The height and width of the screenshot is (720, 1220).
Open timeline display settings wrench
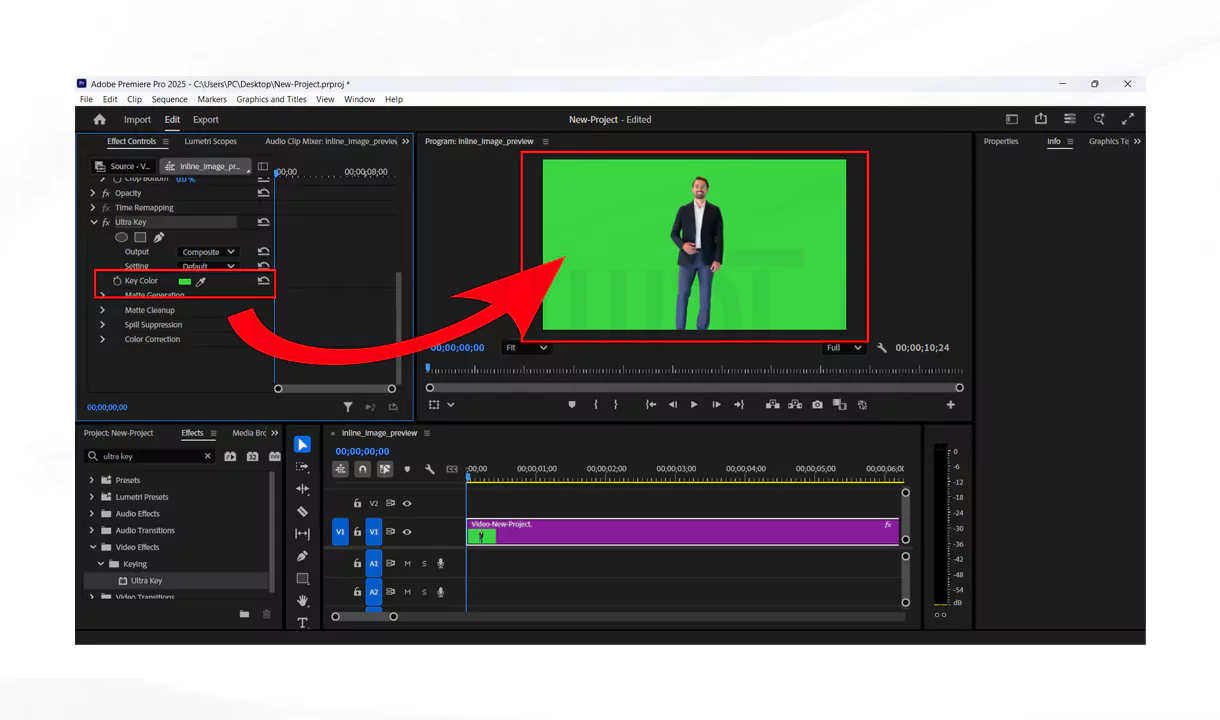point(429,469)
